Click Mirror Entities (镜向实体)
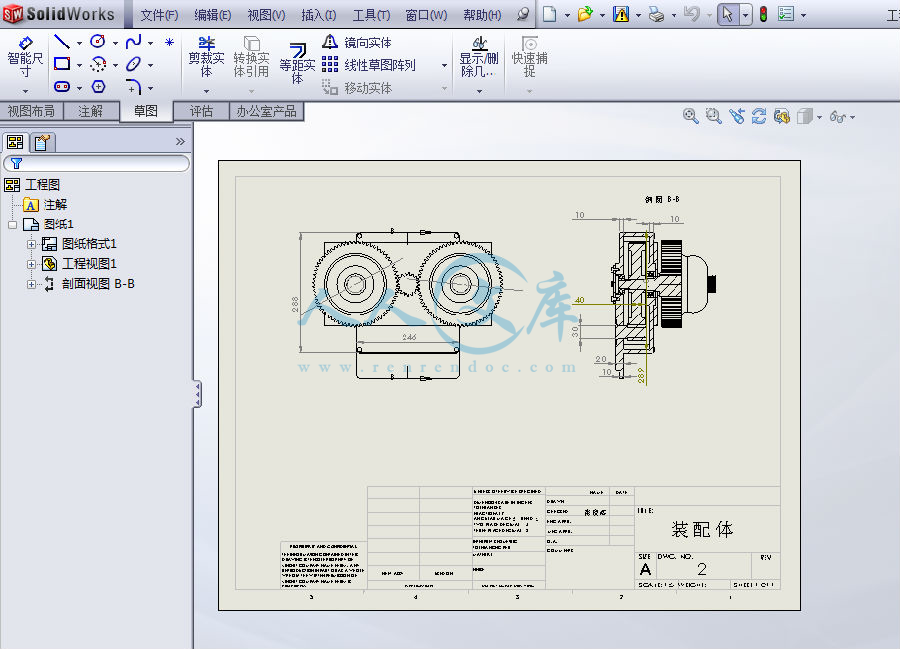This screenshot has width=900, height=649. click(x=356, y=42)
